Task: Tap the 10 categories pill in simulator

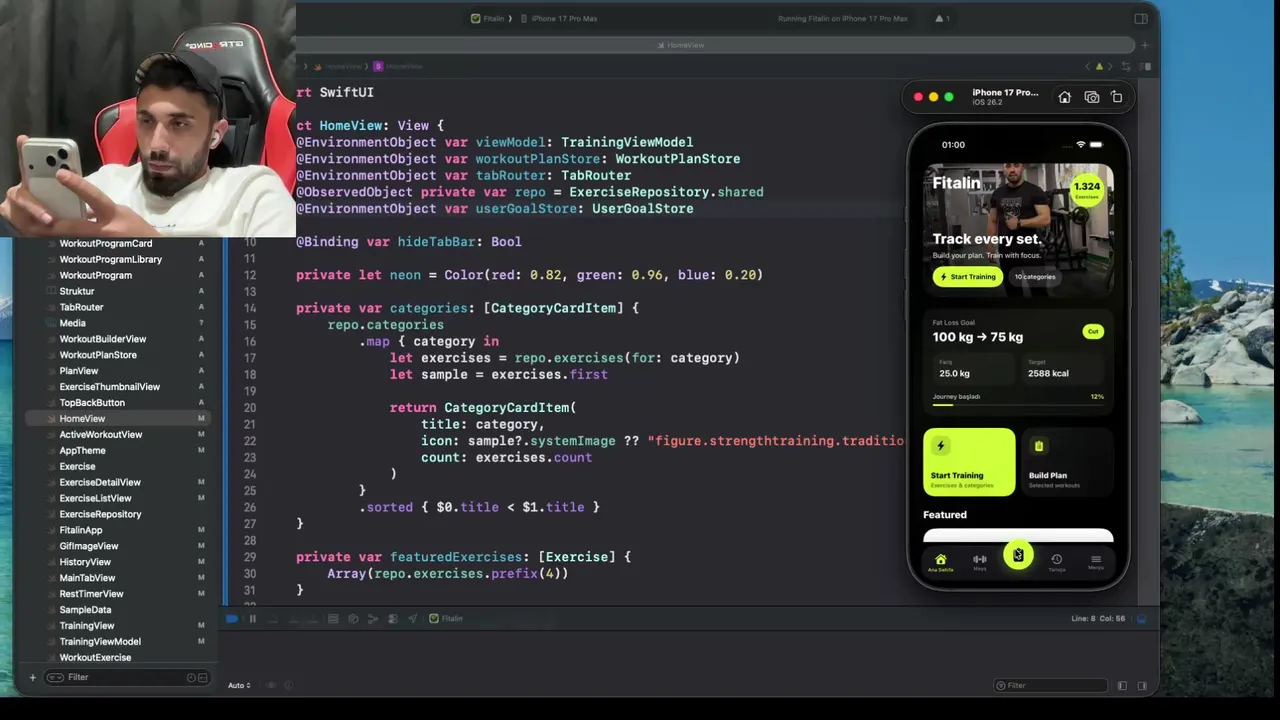Action: pos(1035,277)
